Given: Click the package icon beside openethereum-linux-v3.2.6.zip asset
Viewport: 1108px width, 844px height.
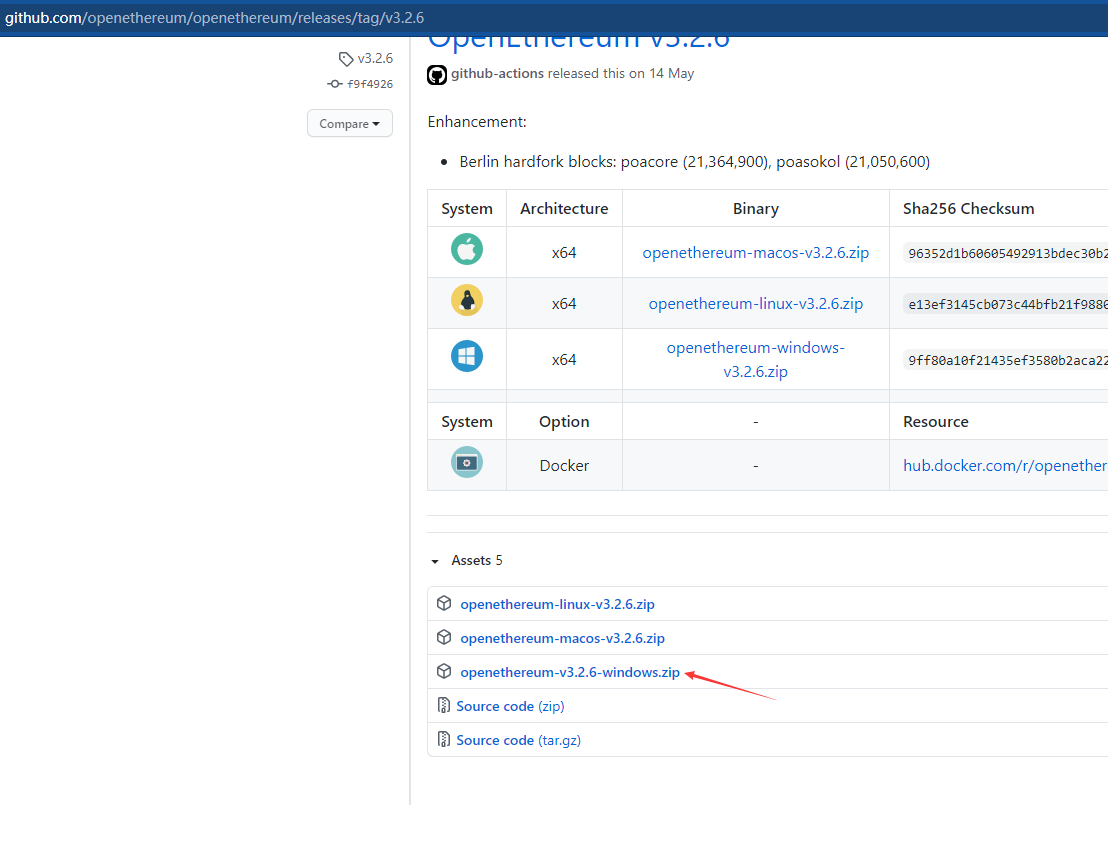Looking at the screenshot, I should click(444, 604).
